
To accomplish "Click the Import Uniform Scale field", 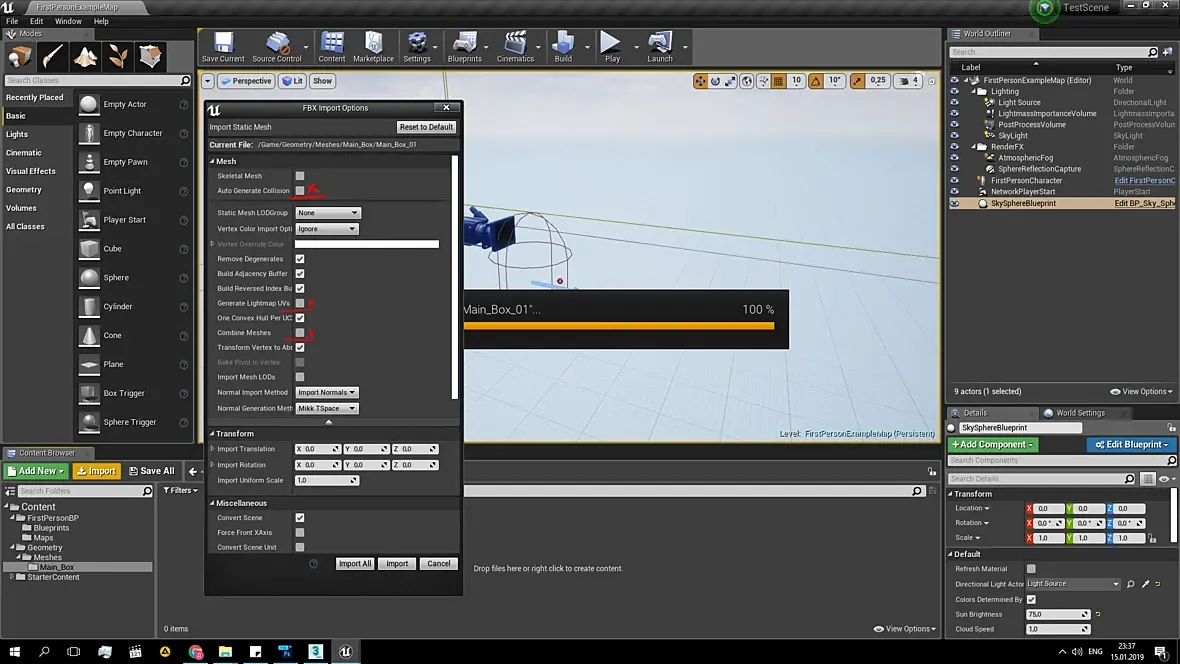I will 326,480.
